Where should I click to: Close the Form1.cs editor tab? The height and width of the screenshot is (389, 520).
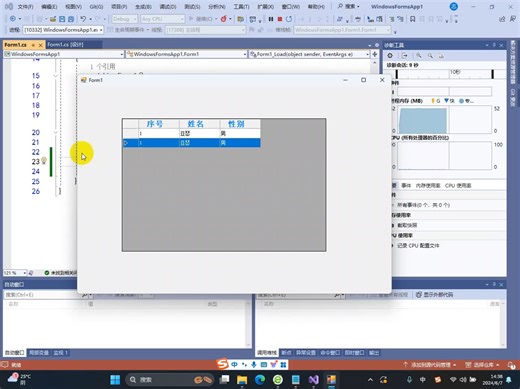(x=41, y=45)
